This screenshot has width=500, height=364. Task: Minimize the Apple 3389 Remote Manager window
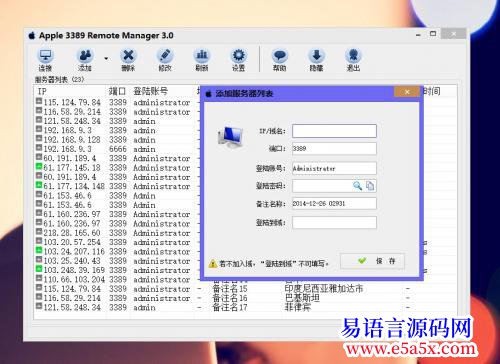point(418,35)
